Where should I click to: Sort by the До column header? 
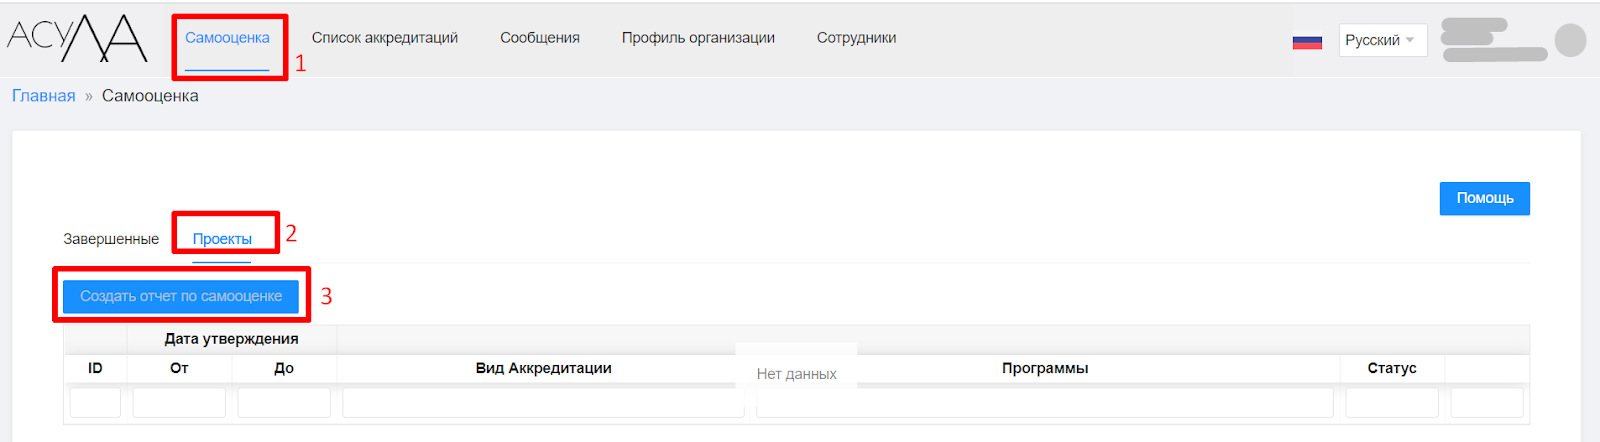(284, 368)
